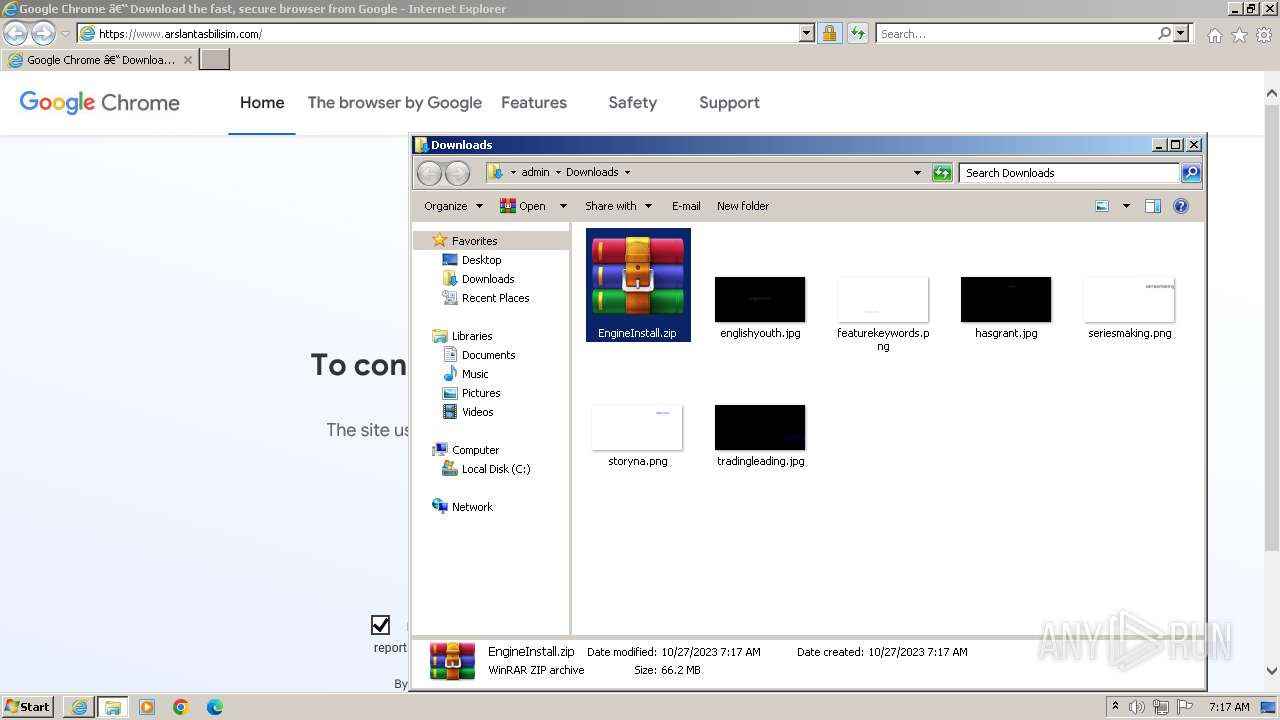This screenshot has width=1280, height=720.
Task: Toggle the preview pane icon
Action: click(x=1153, y=206)
